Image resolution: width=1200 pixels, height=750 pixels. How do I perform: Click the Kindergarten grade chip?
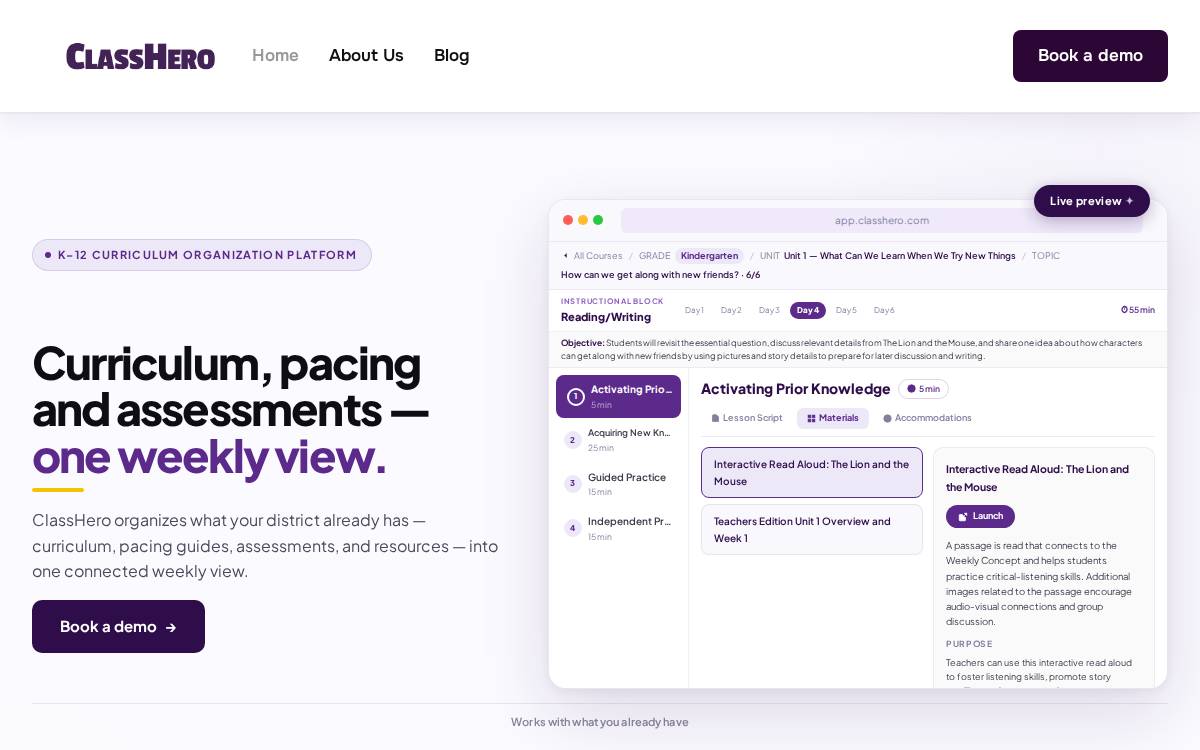[709, 256]
